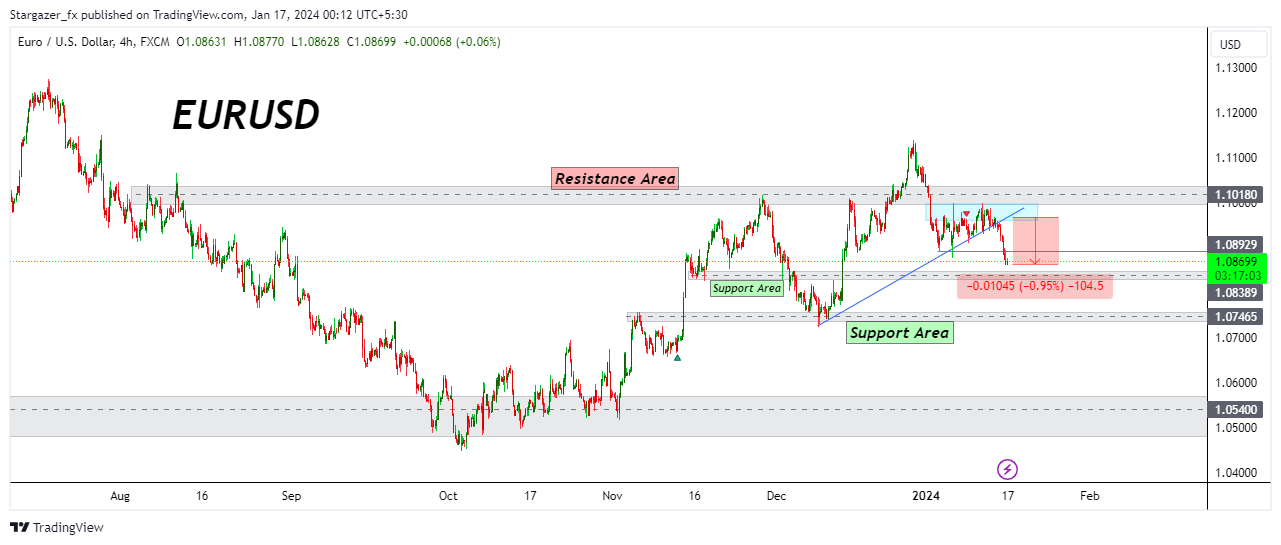Click the 1.12000 price scale value
Image resolution: width=1281 pixels, height=545 pixels.
click(1236, 113)
